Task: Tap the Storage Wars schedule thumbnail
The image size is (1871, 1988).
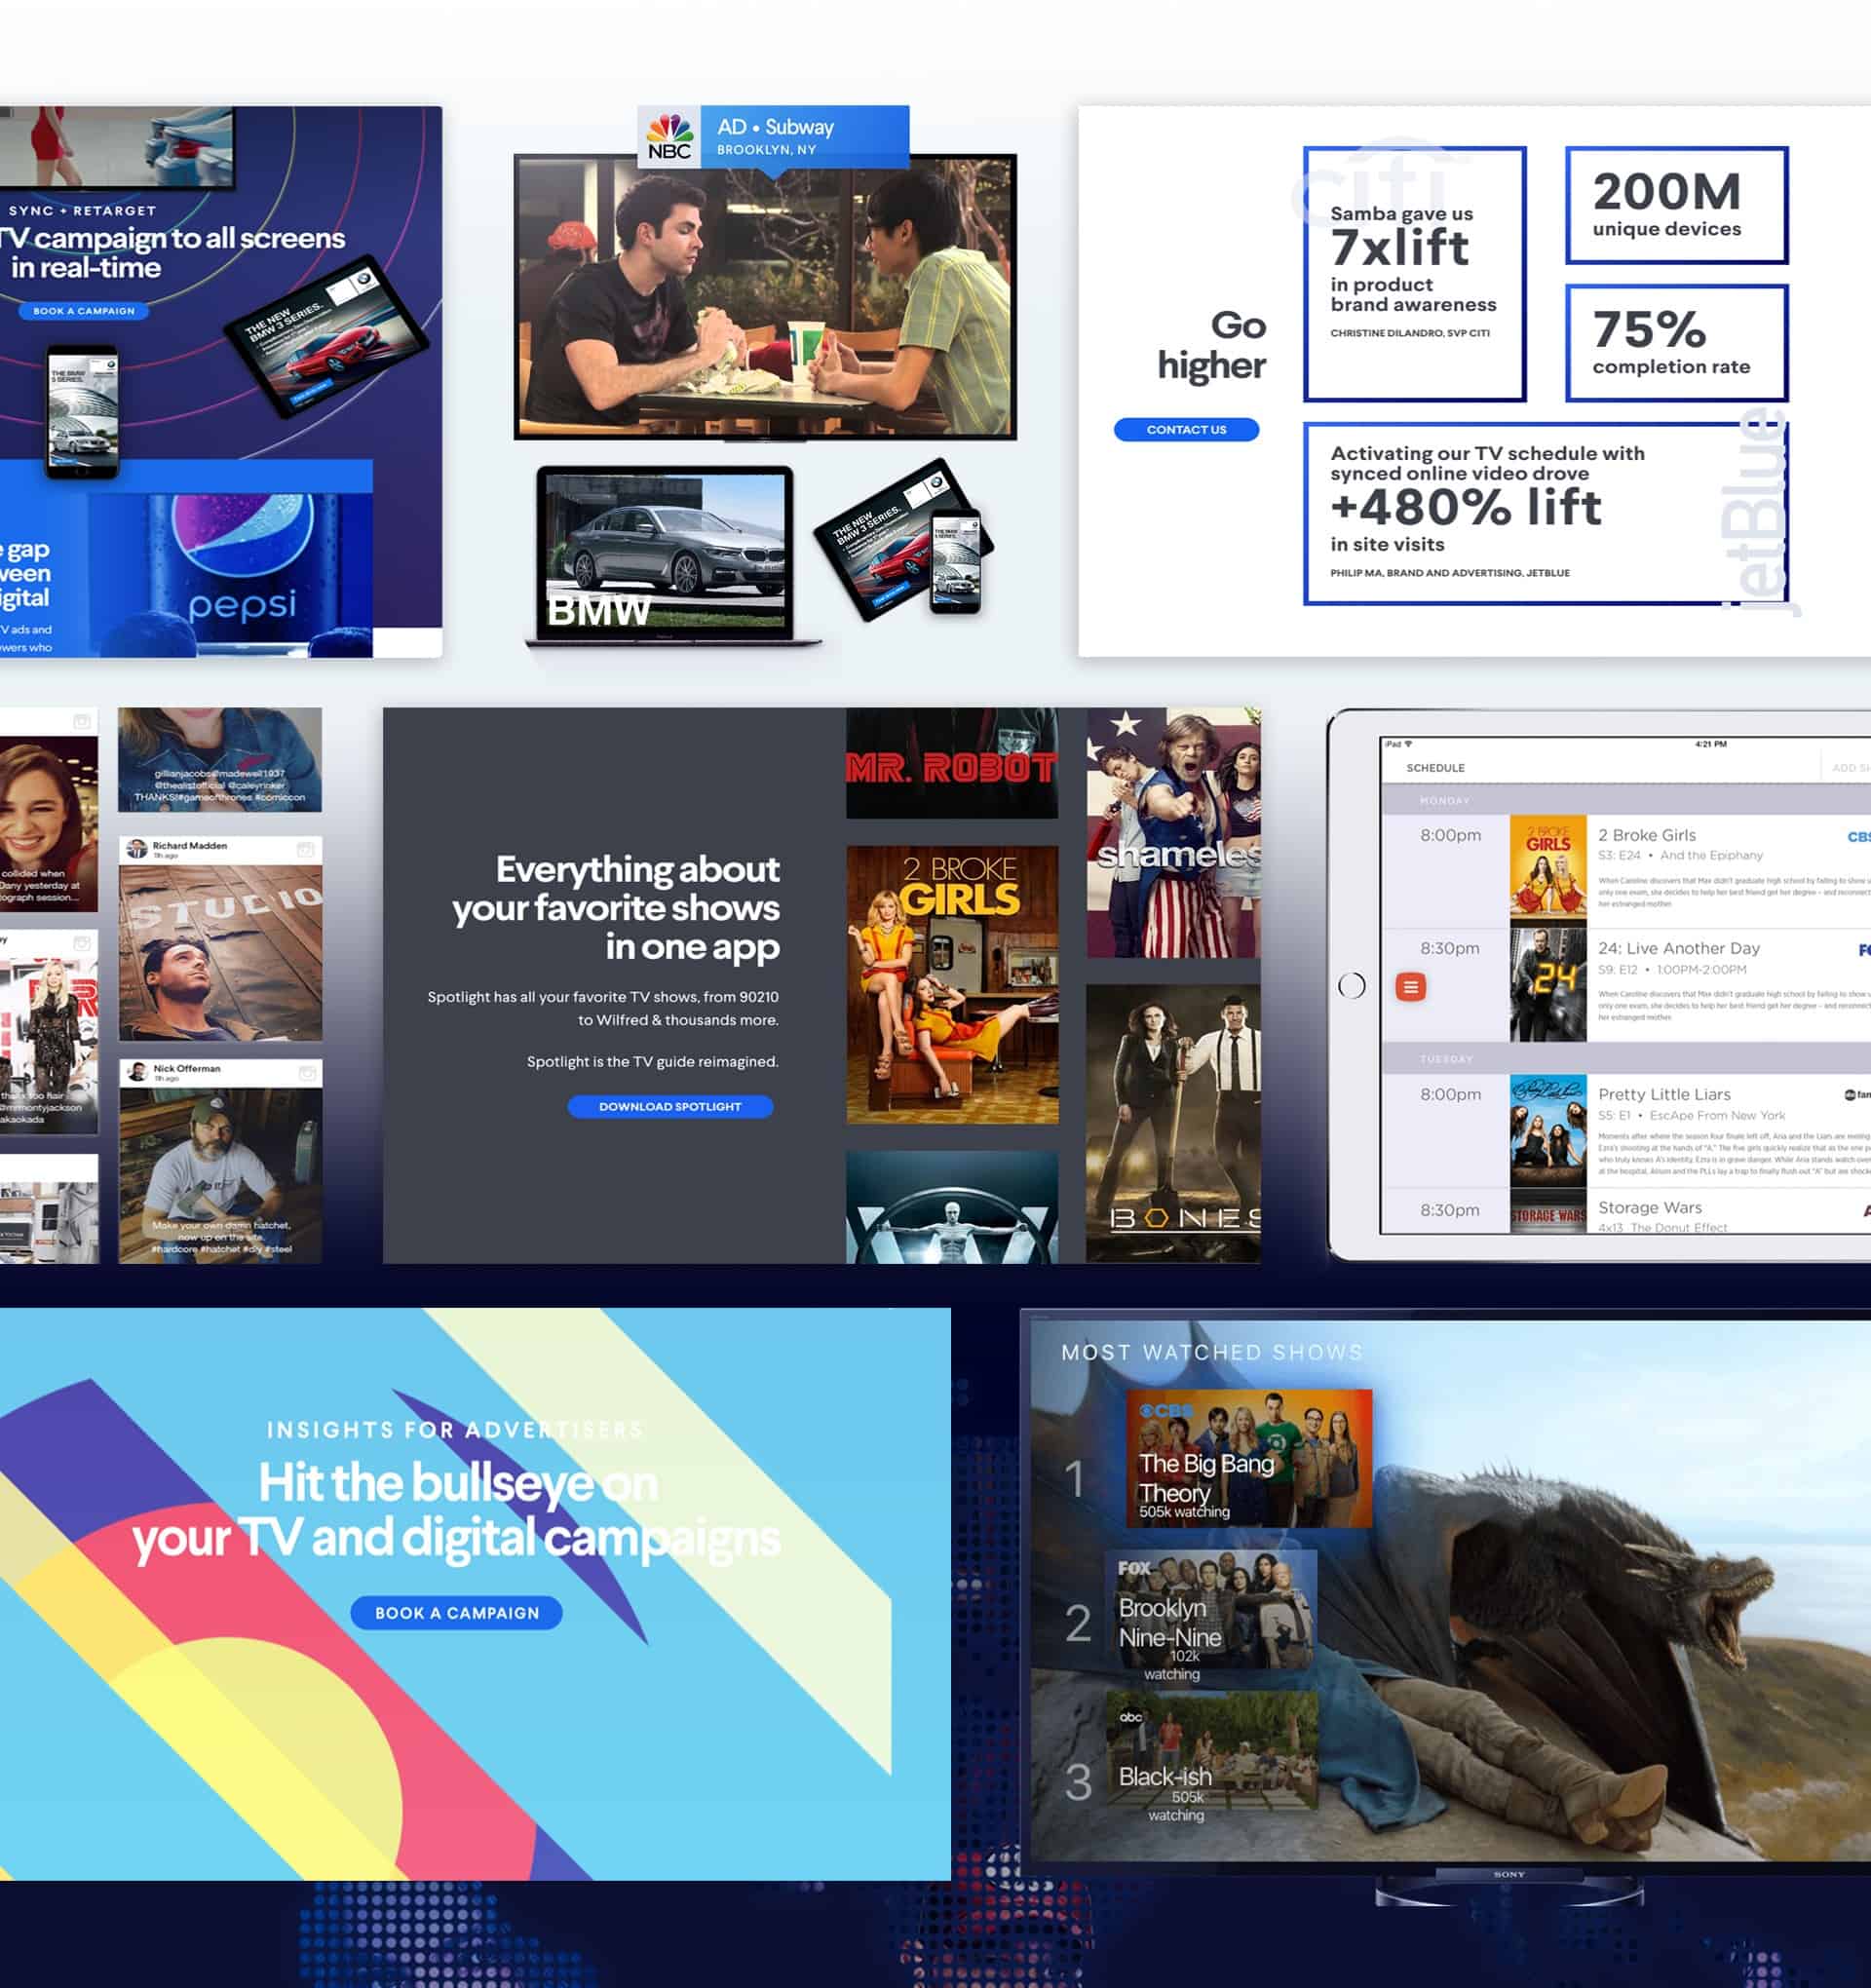Action: pos(1548,1211)
